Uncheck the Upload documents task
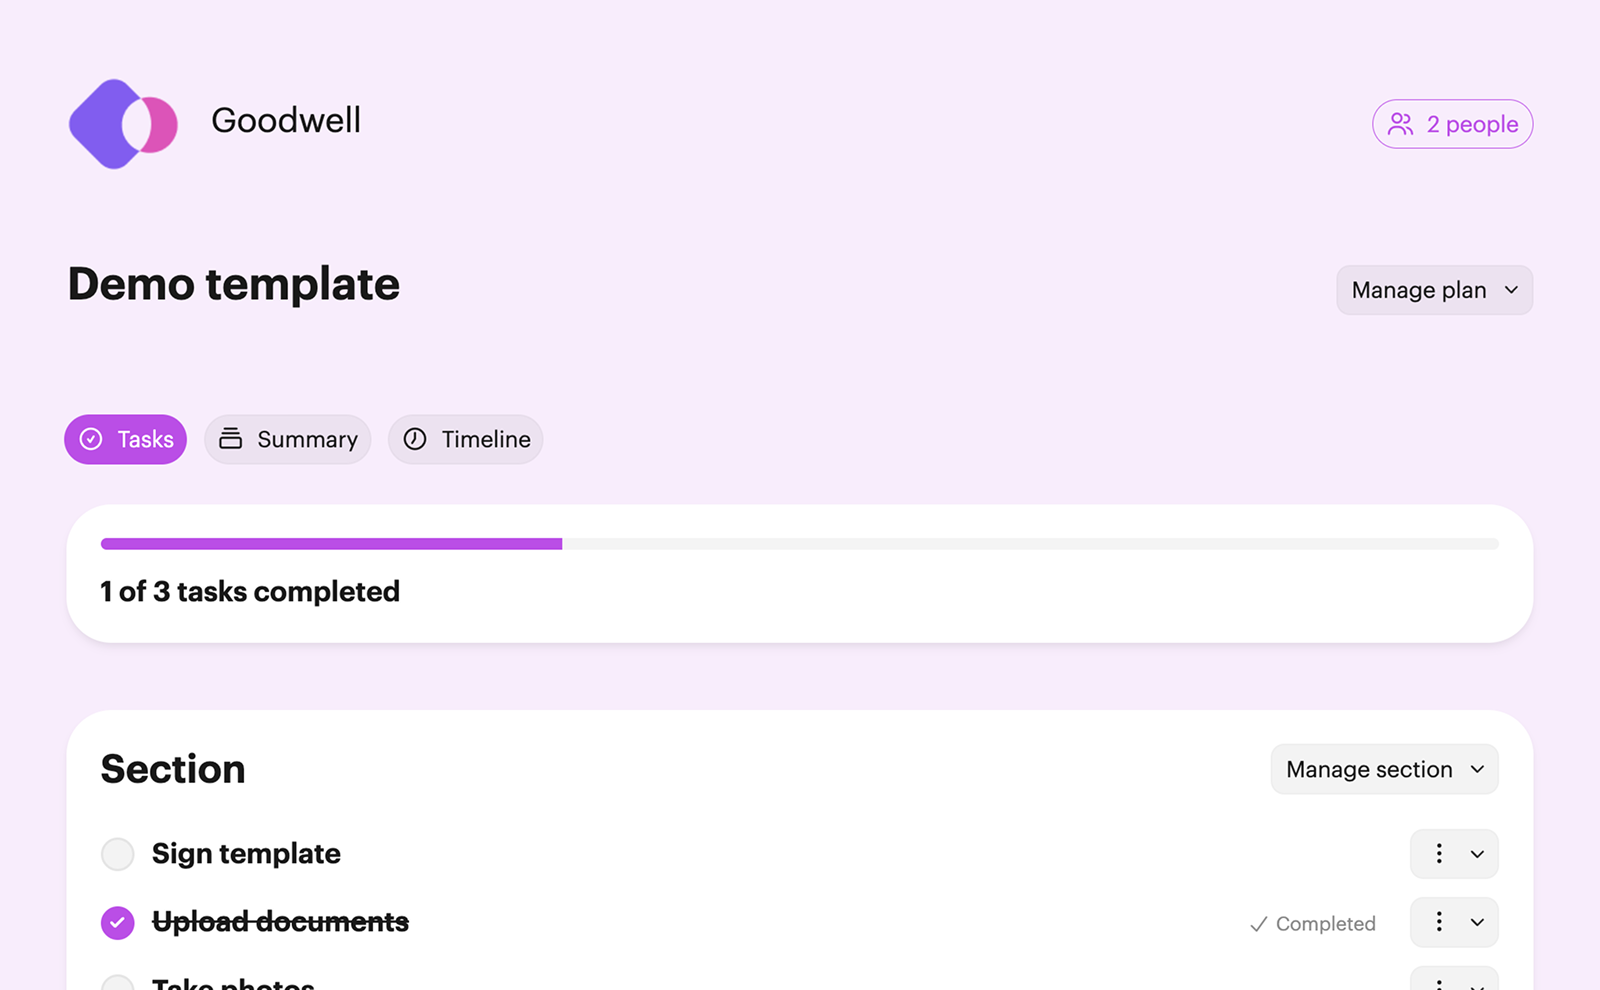This screenshot has width=1600, height=990. [x=118, y=922]
